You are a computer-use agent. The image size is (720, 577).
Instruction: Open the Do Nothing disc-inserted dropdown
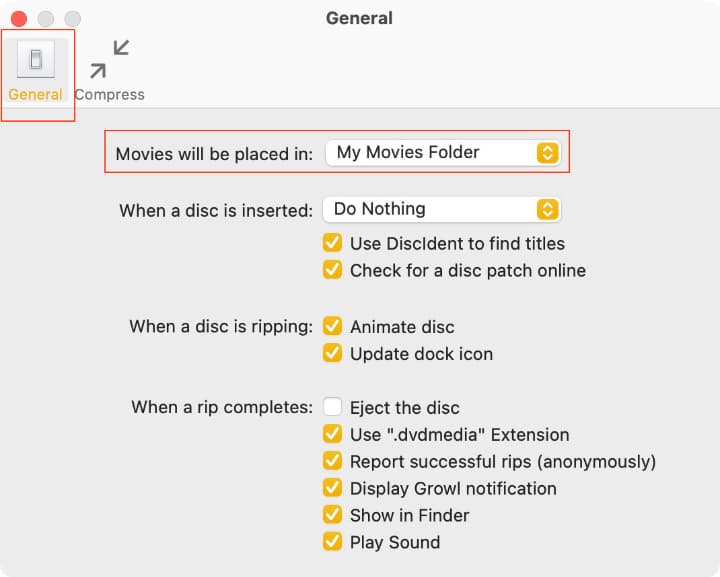pos(441,209)
